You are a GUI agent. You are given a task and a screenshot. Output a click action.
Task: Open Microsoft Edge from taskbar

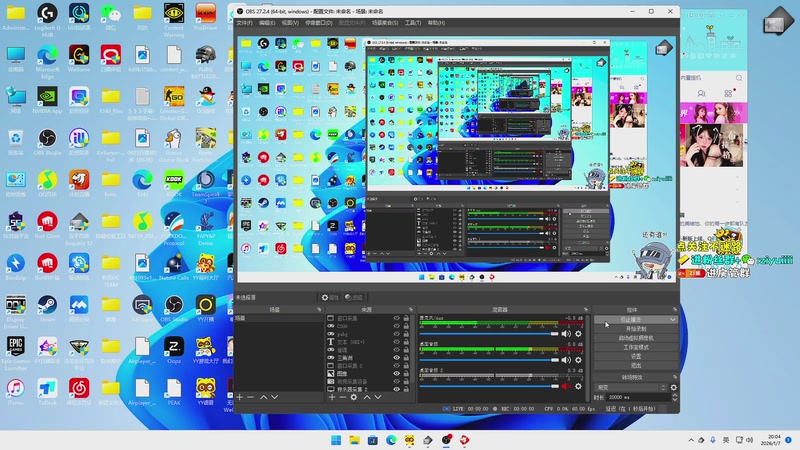tap(391, 440)
